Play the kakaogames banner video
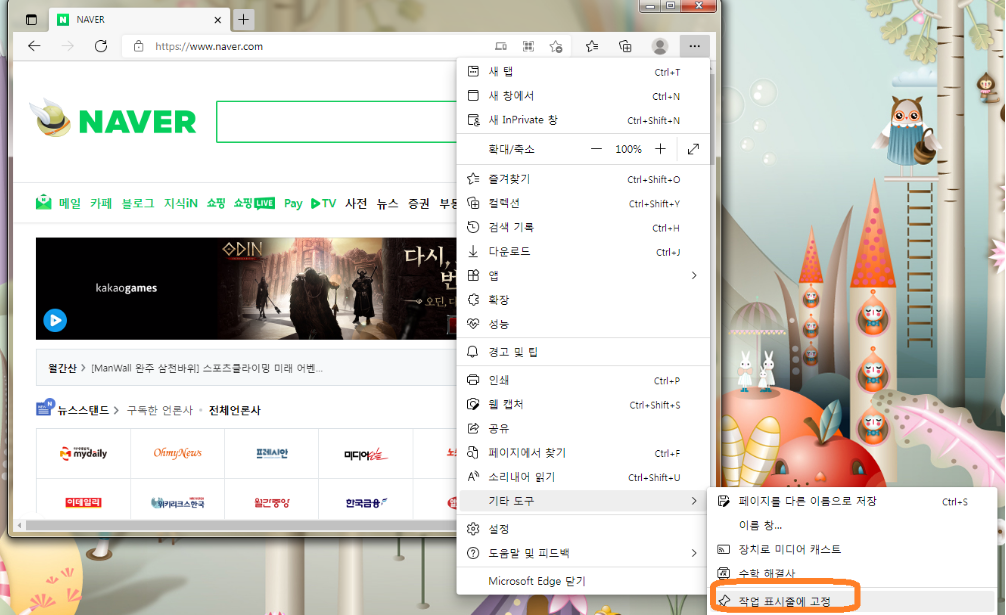 55,320
